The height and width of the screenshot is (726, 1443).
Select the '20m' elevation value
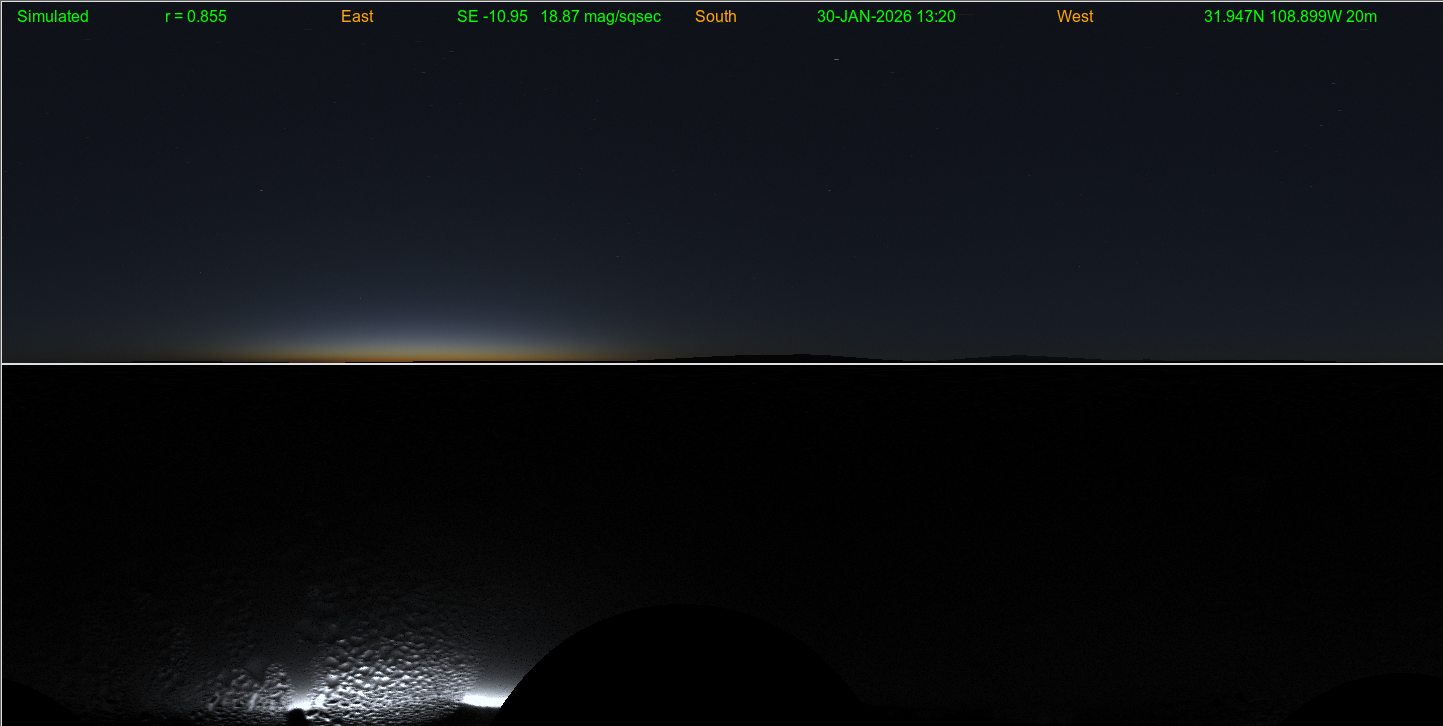click(1362, 17)
